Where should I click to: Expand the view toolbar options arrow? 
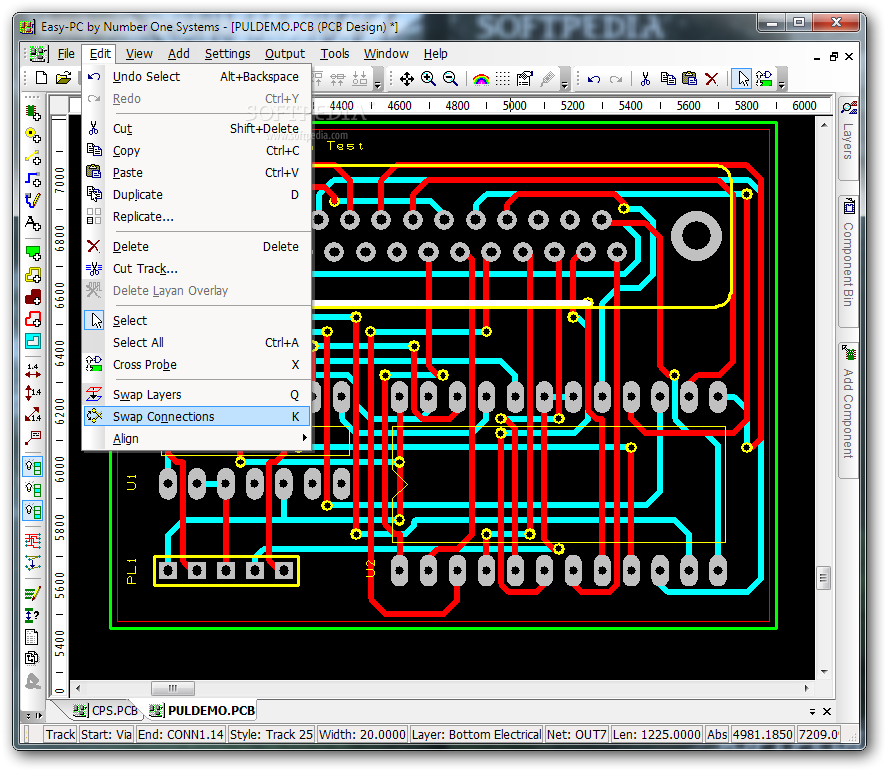[x=565, y=84]
